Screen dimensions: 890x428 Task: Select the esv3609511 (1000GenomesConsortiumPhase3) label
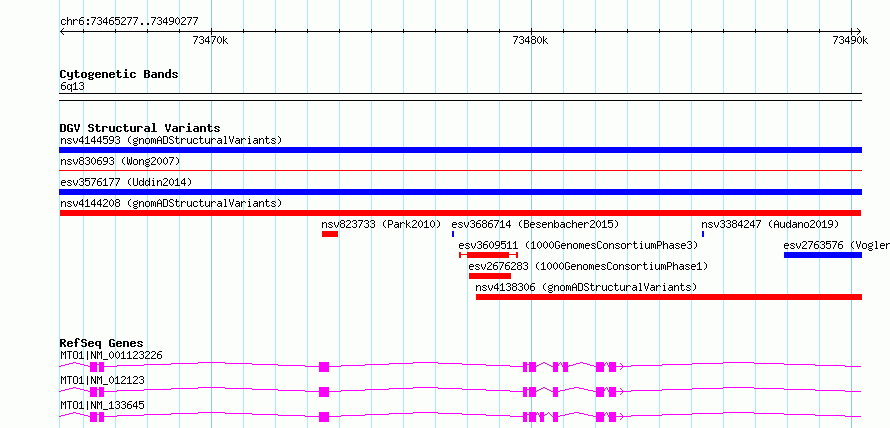(x=578, y=246)
